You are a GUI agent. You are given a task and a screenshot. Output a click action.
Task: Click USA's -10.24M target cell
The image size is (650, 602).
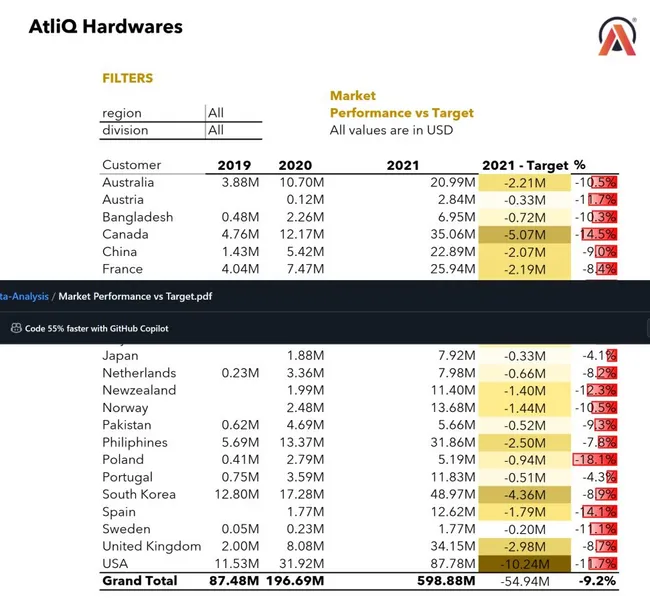click(525, 564)
